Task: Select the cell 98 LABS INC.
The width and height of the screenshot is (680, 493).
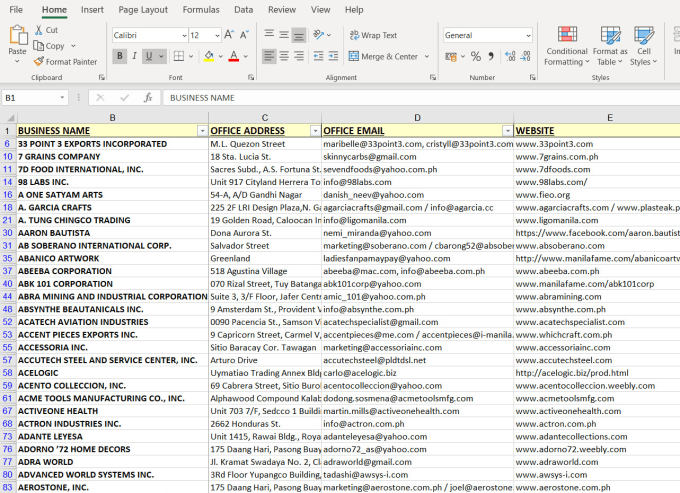Action: tap(113, 182)
